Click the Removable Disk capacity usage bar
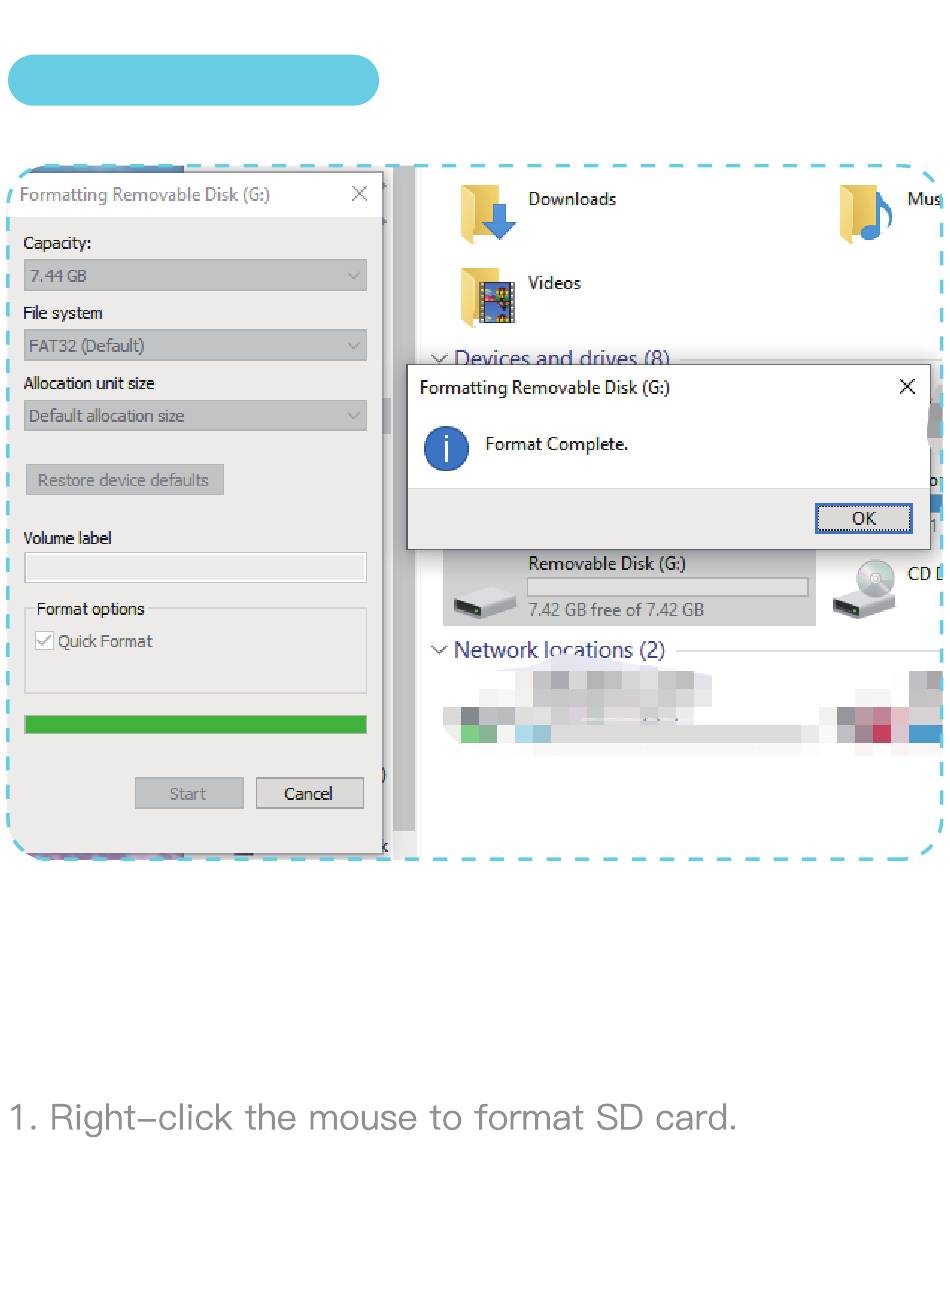Viewport: 950px width, 1291px height. point(667,587)
